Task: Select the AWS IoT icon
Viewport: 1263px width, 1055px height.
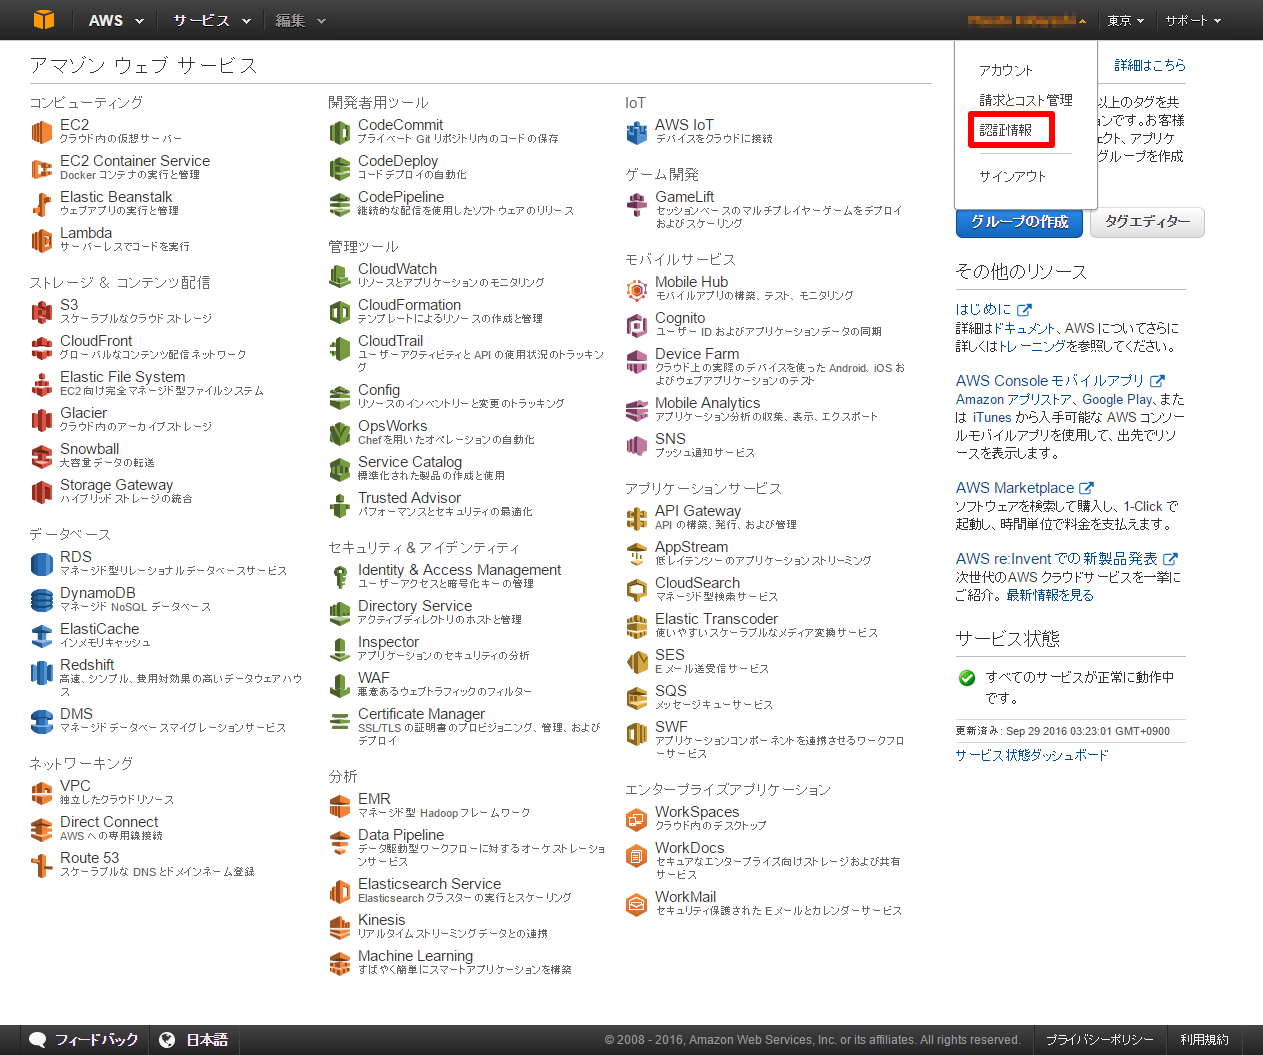Action: (x=636, y=132)
